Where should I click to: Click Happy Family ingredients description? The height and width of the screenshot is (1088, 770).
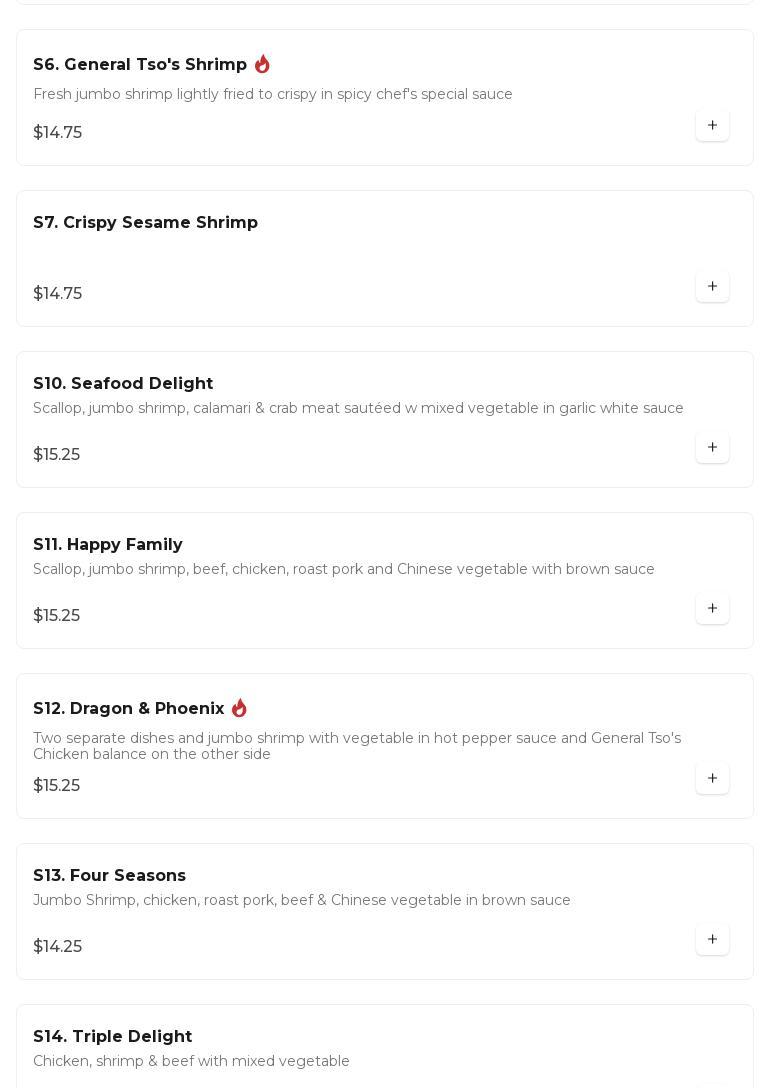pyautogui.click(x=344, y=570)
